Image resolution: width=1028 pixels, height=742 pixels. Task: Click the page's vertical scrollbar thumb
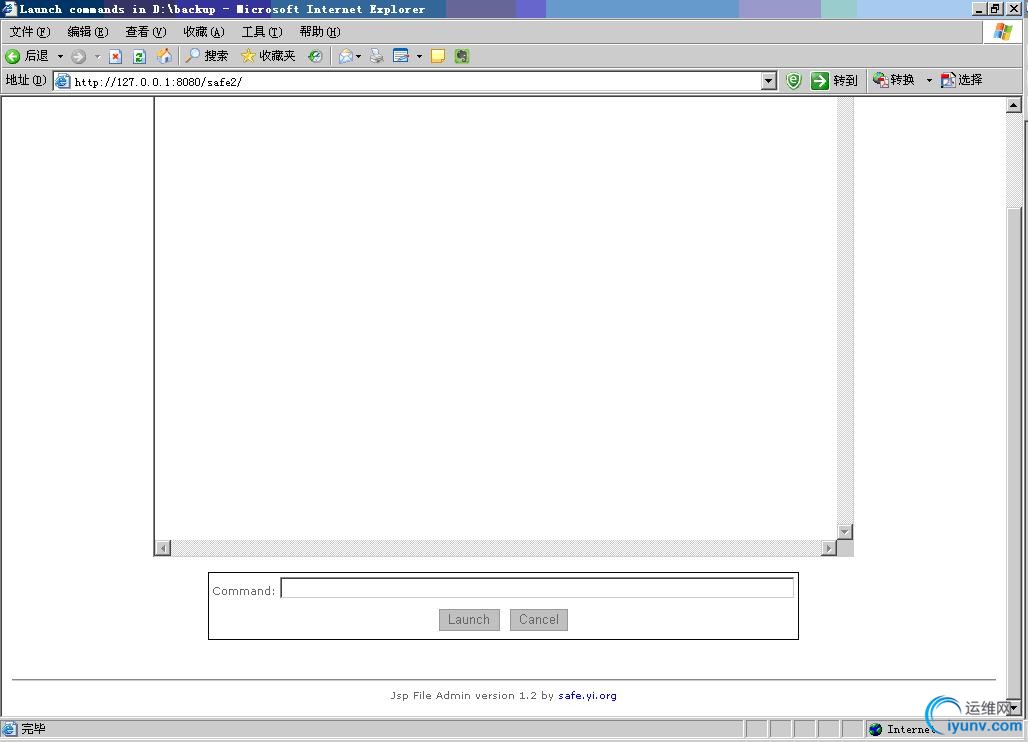1014,452
